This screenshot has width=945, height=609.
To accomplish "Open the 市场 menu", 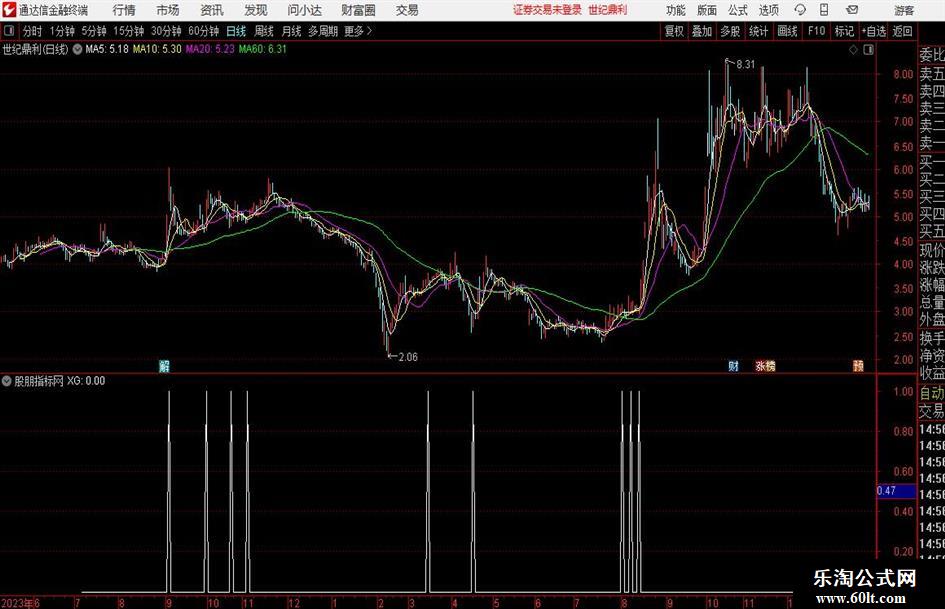I will pos(168,10).
